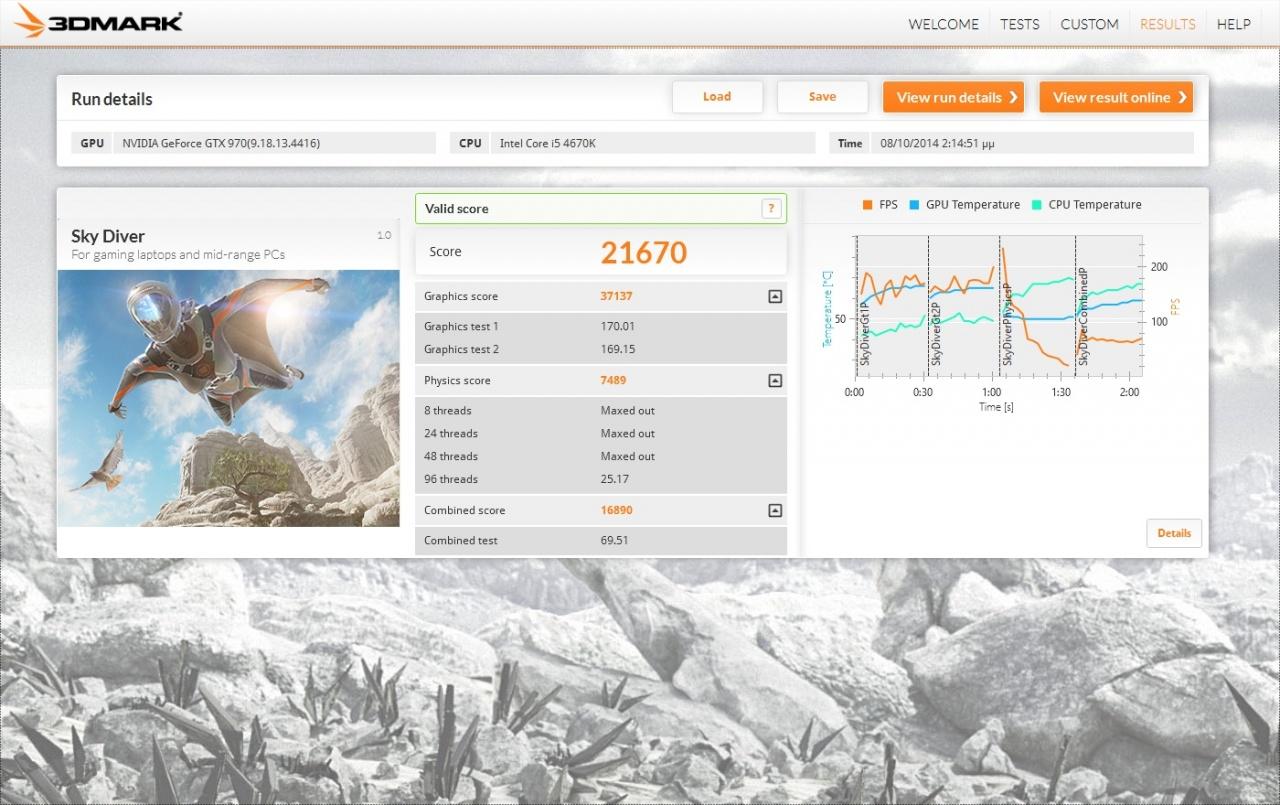Click the Valid score label

tap(457, 209)
